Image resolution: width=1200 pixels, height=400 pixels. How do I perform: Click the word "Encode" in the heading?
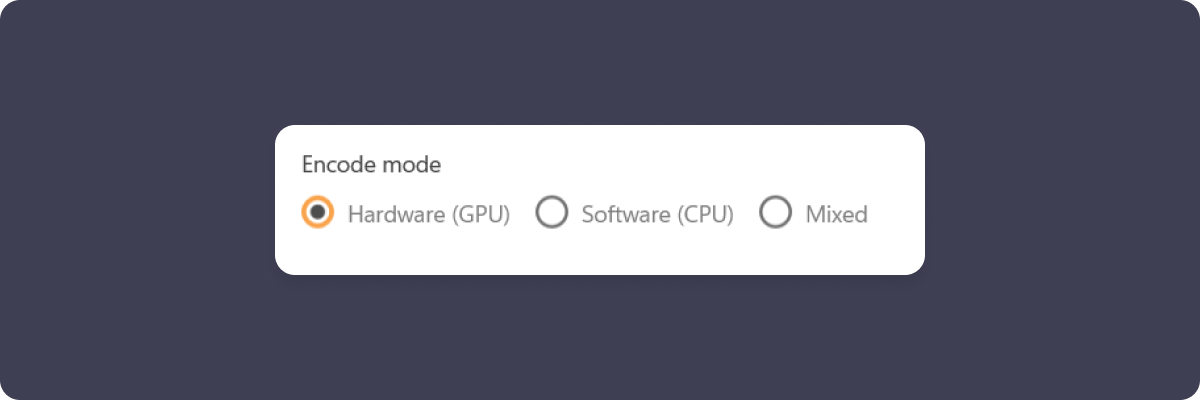point(335,164)
